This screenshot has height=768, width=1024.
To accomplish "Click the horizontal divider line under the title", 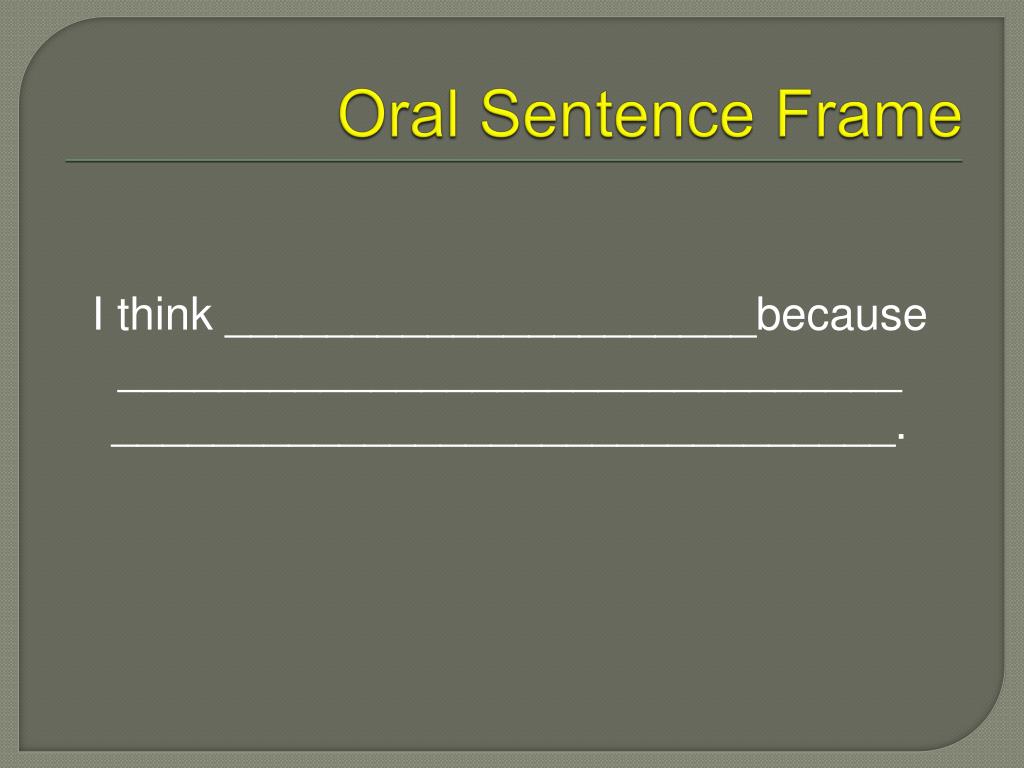I will (x=514, y=161).
